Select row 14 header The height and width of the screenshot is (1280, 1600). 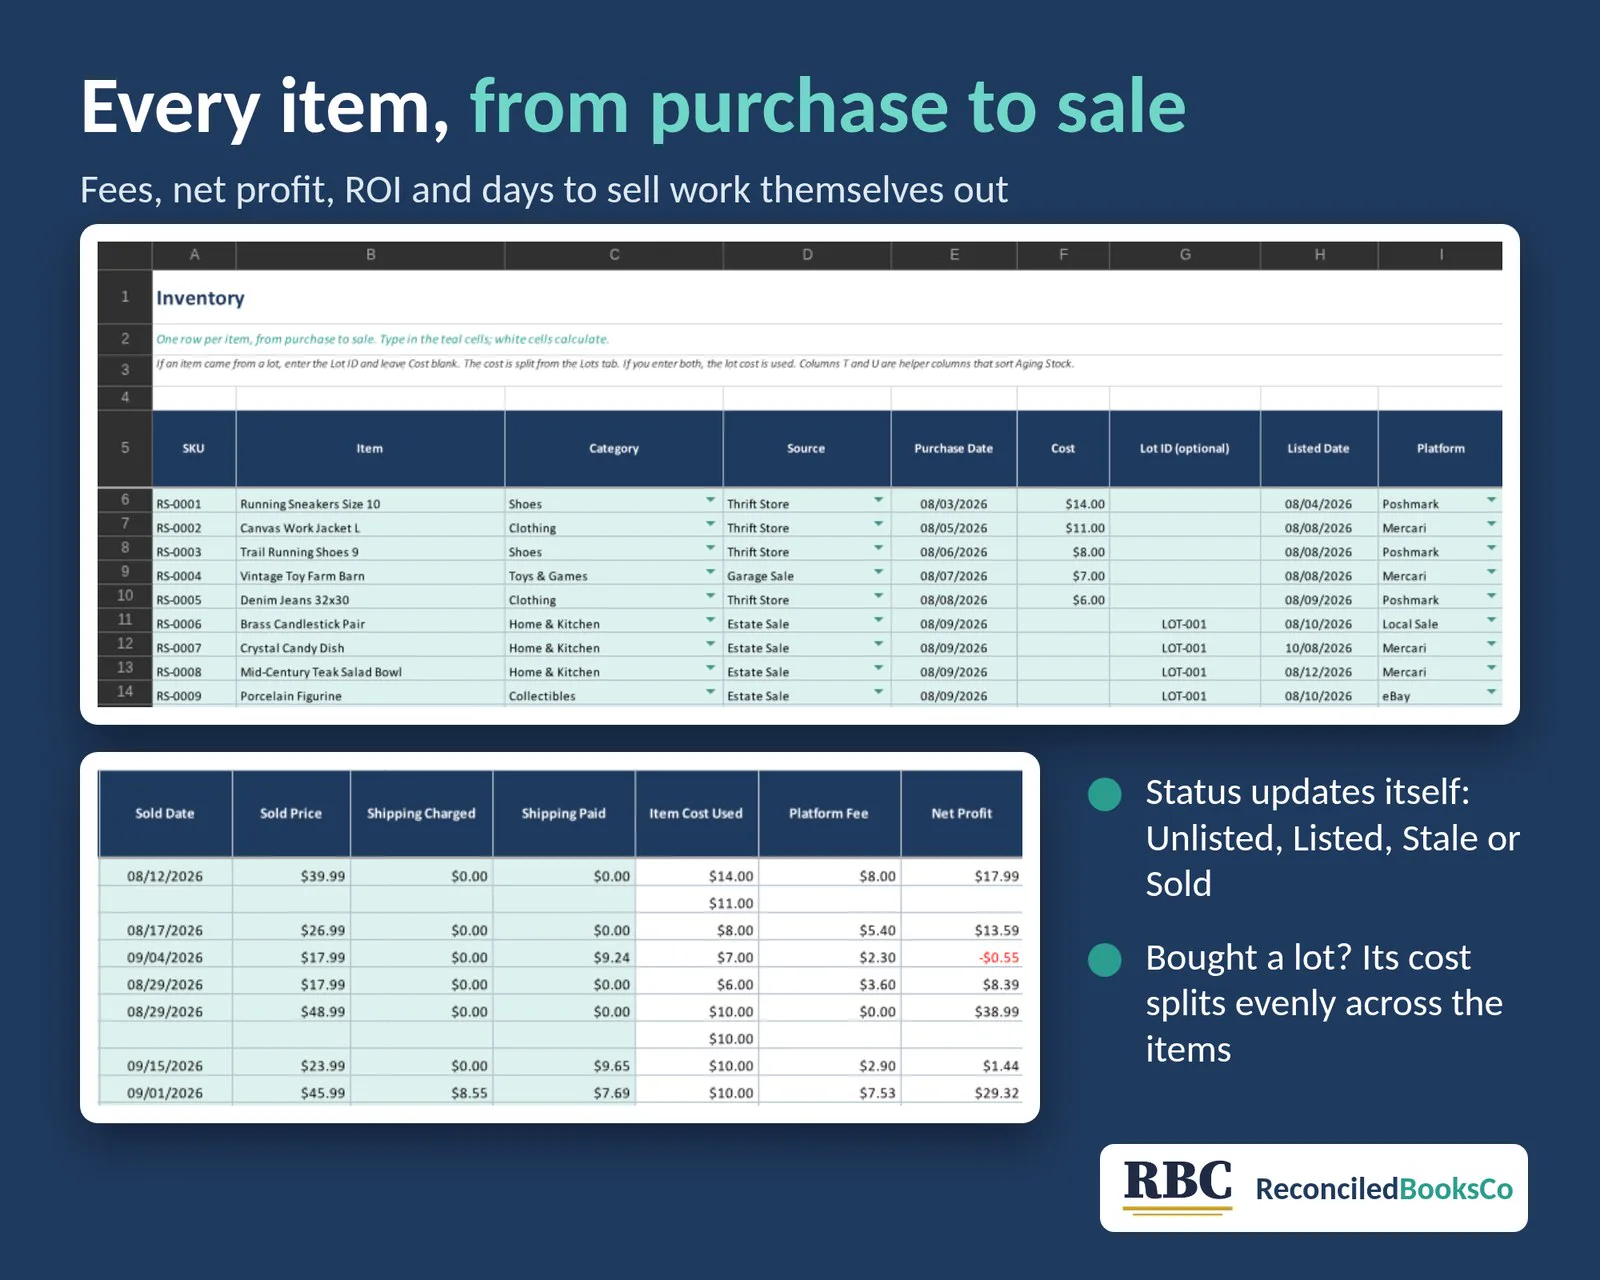[x=125, y=692]
